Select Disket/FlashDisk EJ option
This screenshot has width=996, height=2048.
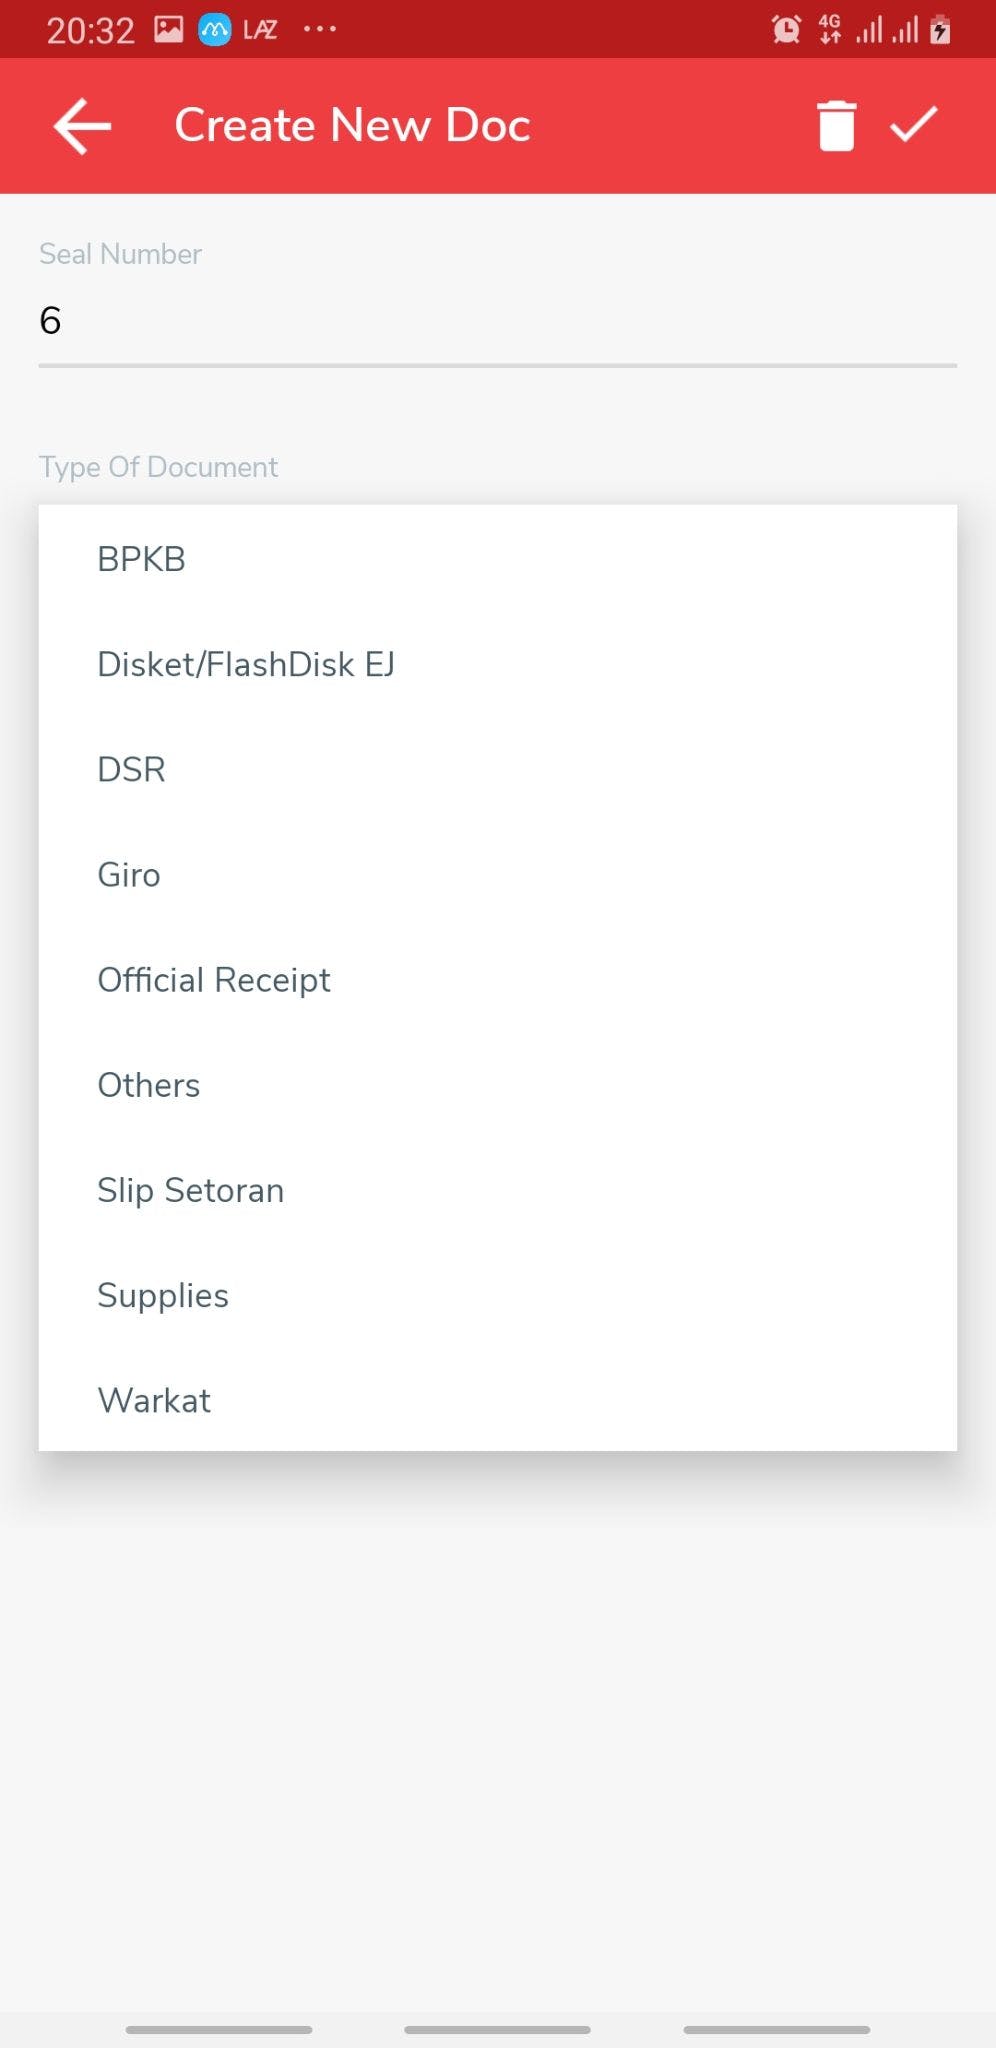pos(246,664)
